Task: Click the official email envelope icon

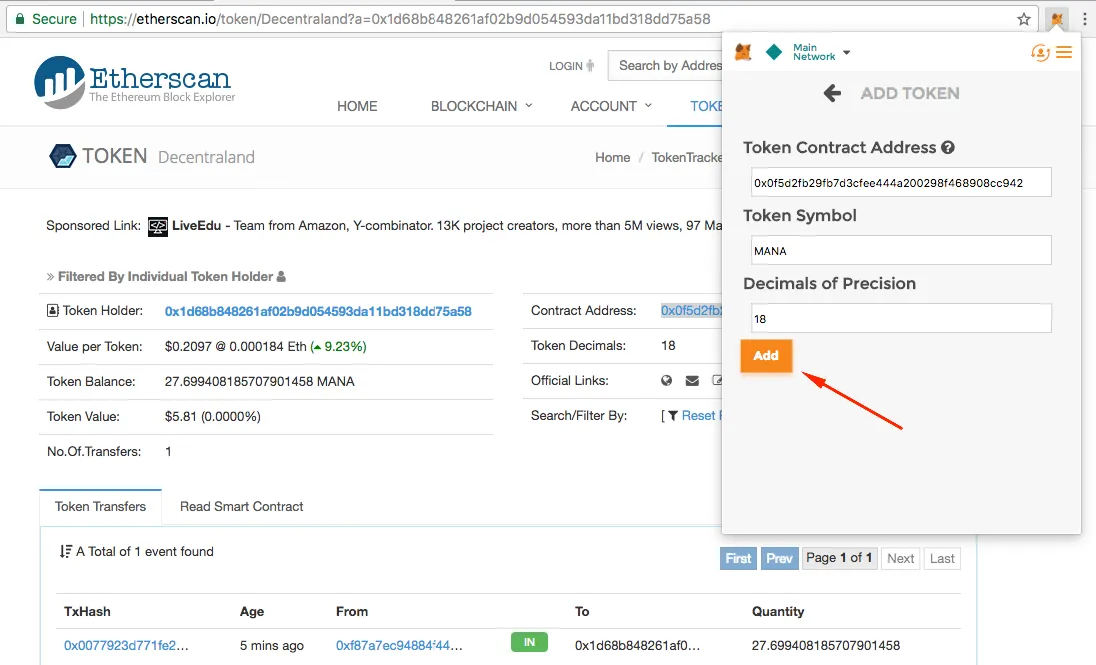Action: [692, 380]
